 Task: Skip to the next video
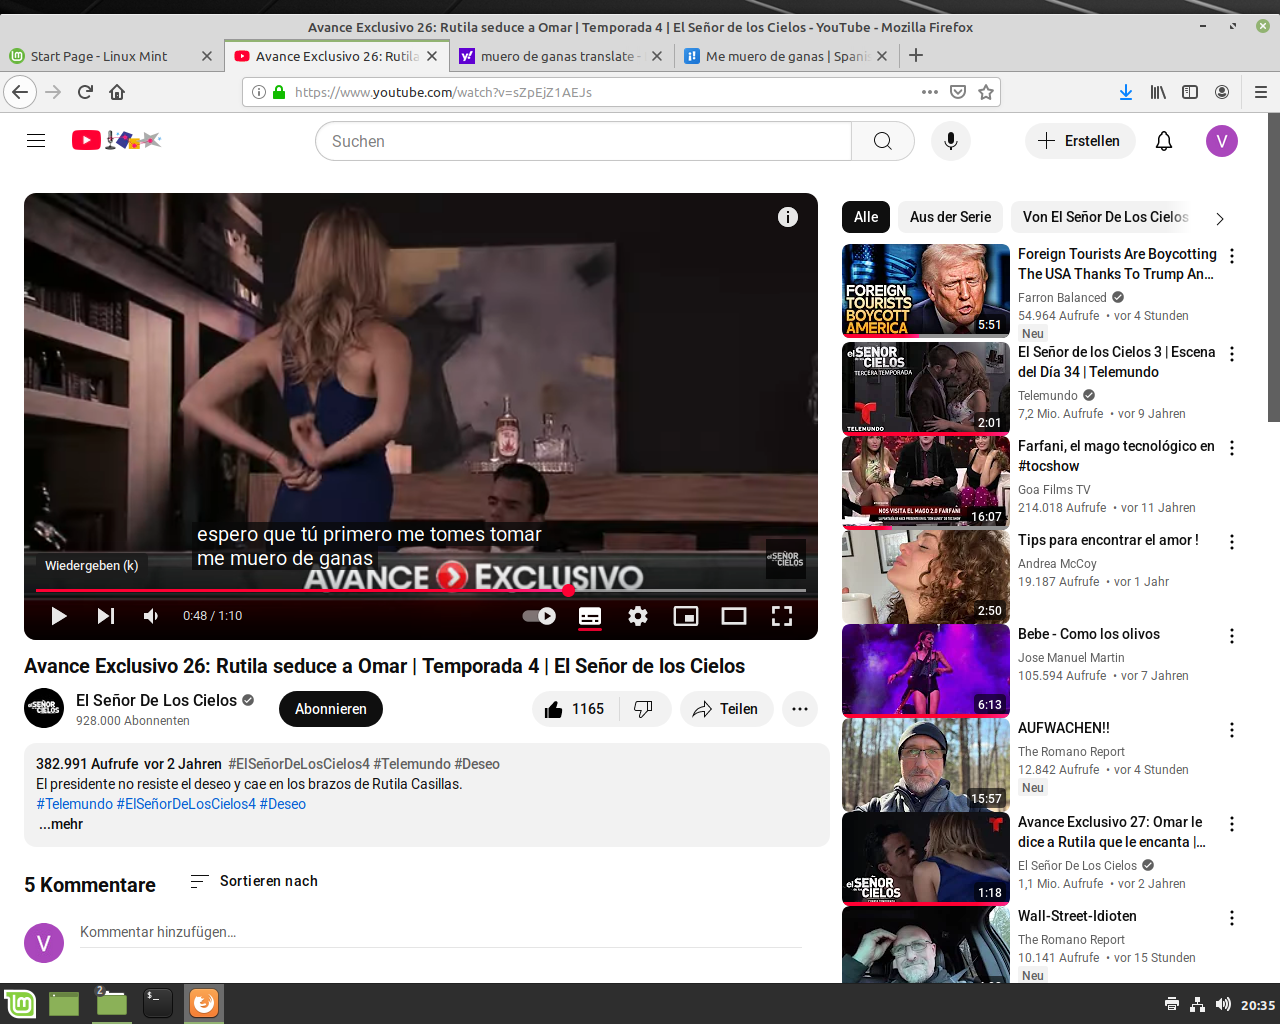(x=105, y=616)
